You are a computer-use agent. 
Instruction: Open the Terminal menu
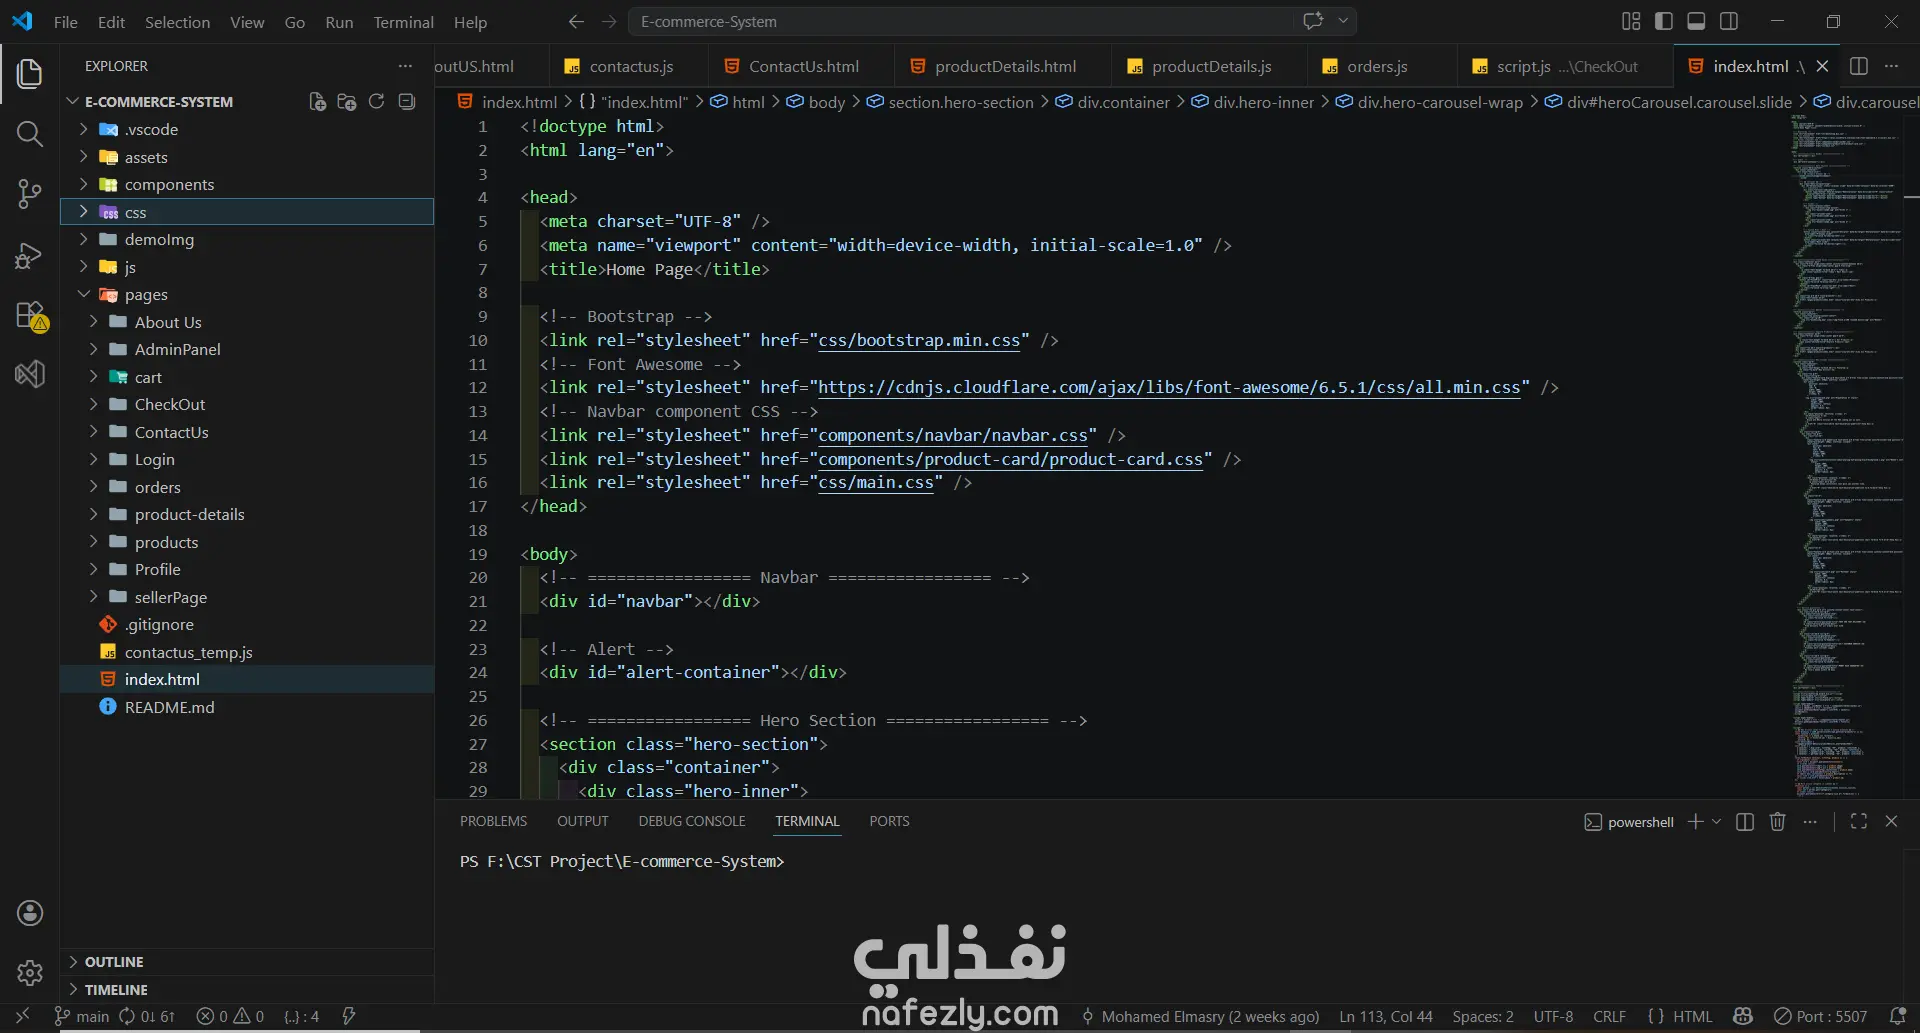pos(403,22)
